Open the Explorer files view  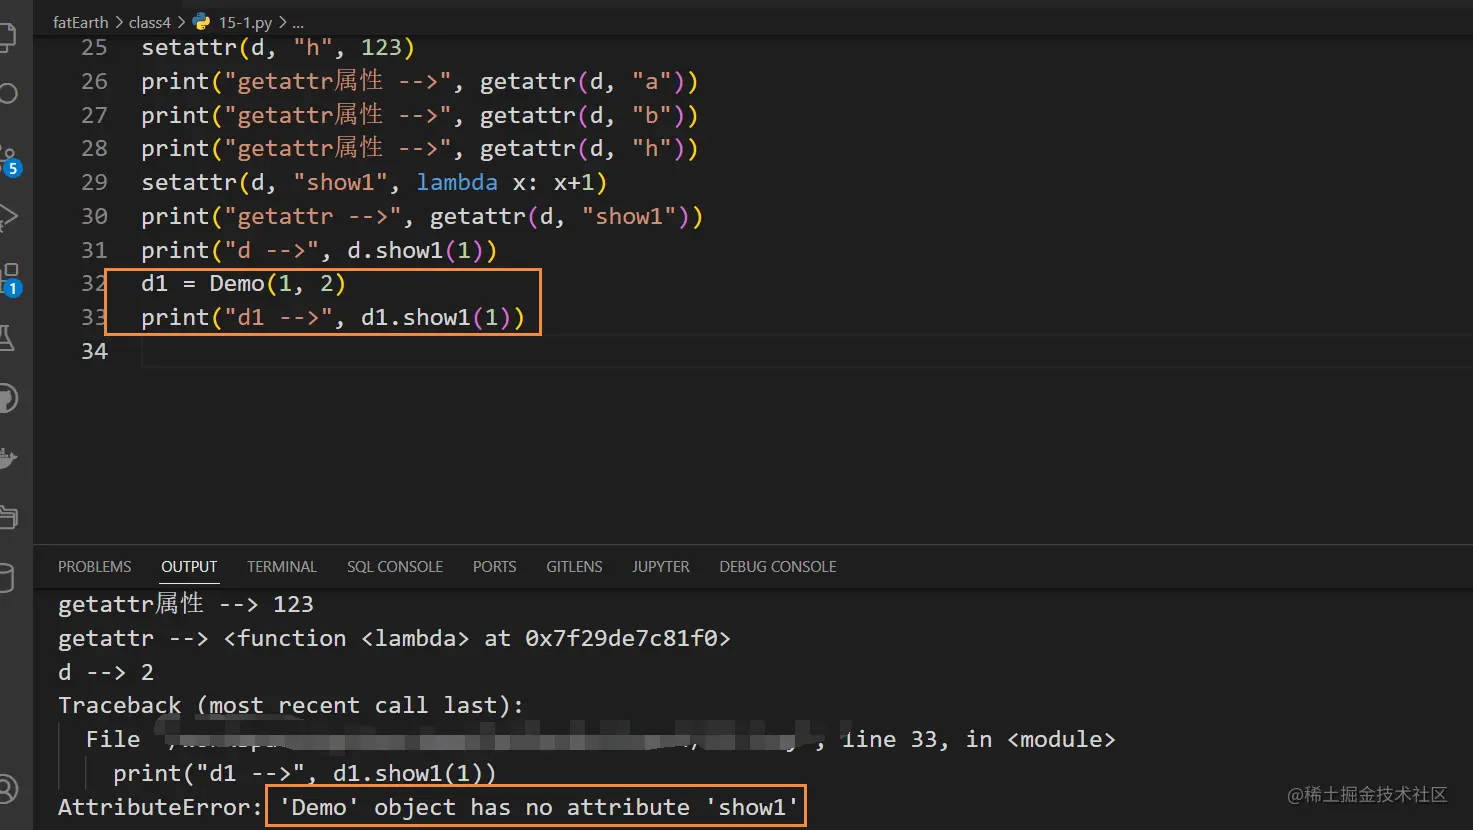tap(8, 38)
